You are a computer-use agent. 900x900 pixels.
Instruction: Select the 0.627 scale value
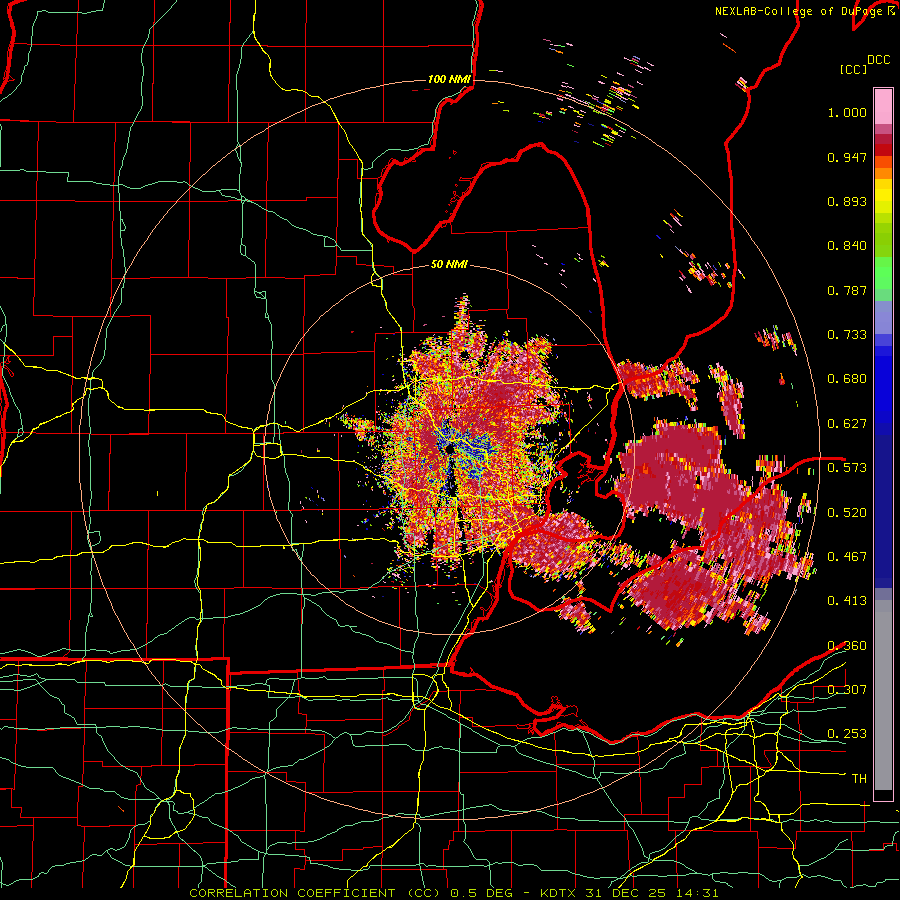tap(847, 424)
